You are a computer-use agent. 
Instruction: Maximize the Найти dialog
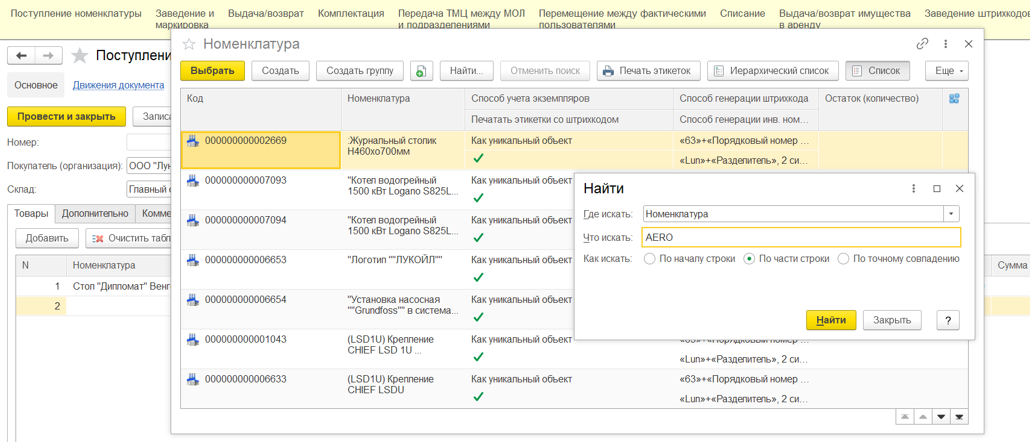click(937, 188)
